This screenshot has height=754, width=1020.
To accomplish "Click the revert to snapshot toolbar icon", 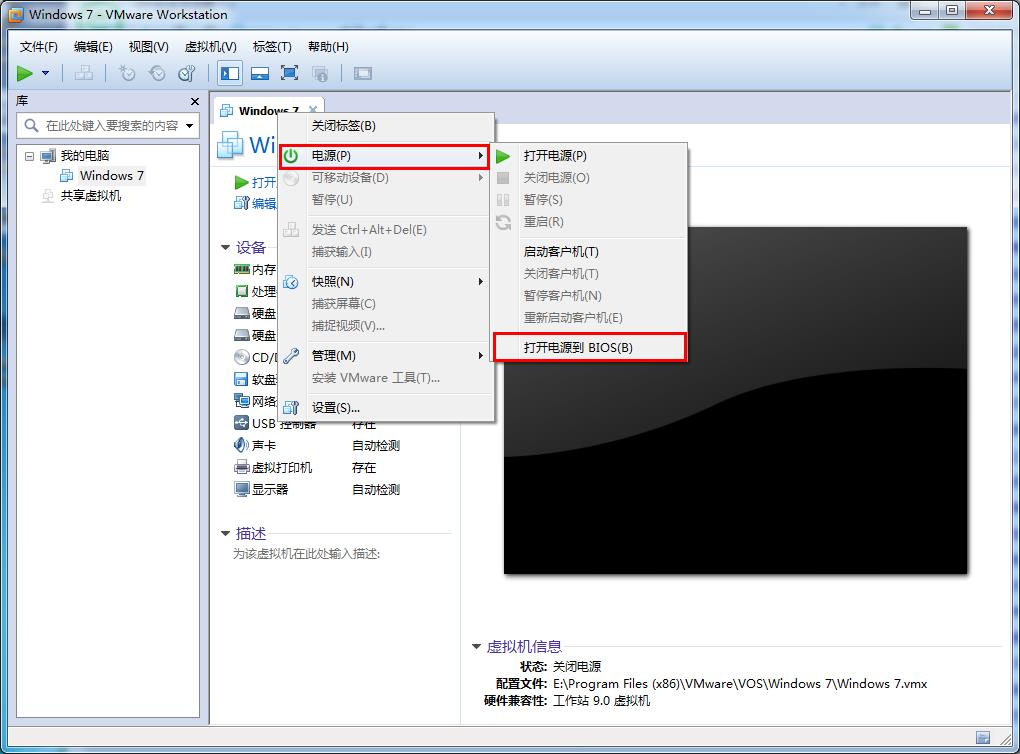I will (157, 73).
